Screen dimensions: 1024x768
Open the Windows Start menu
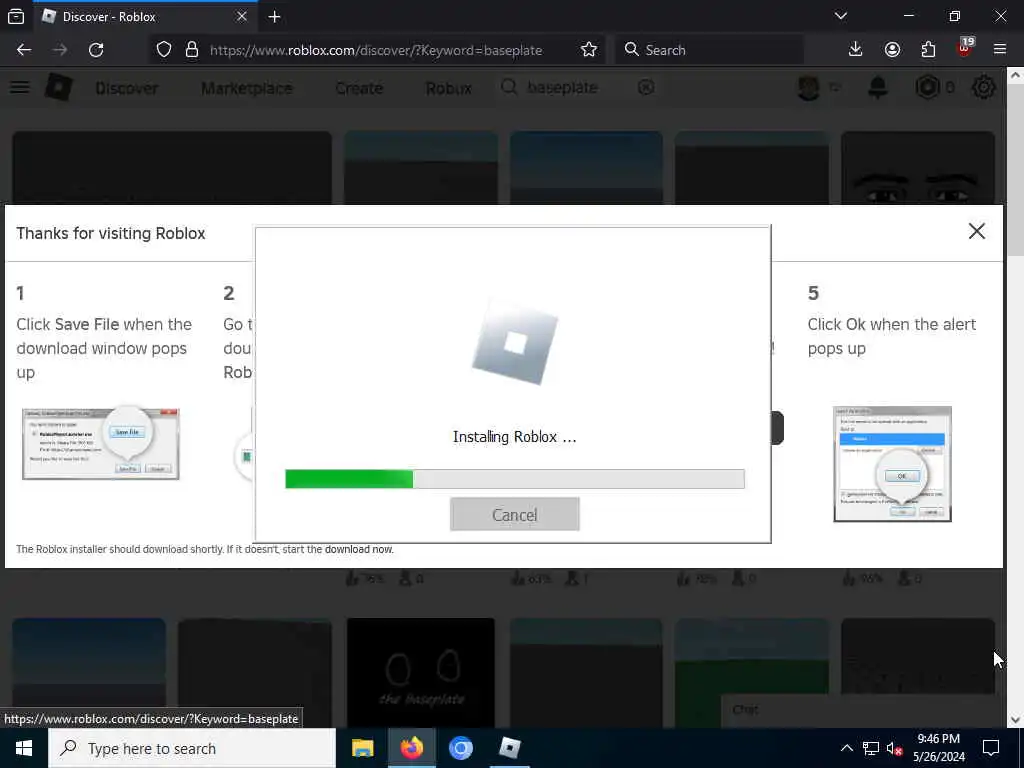point(24,748)
